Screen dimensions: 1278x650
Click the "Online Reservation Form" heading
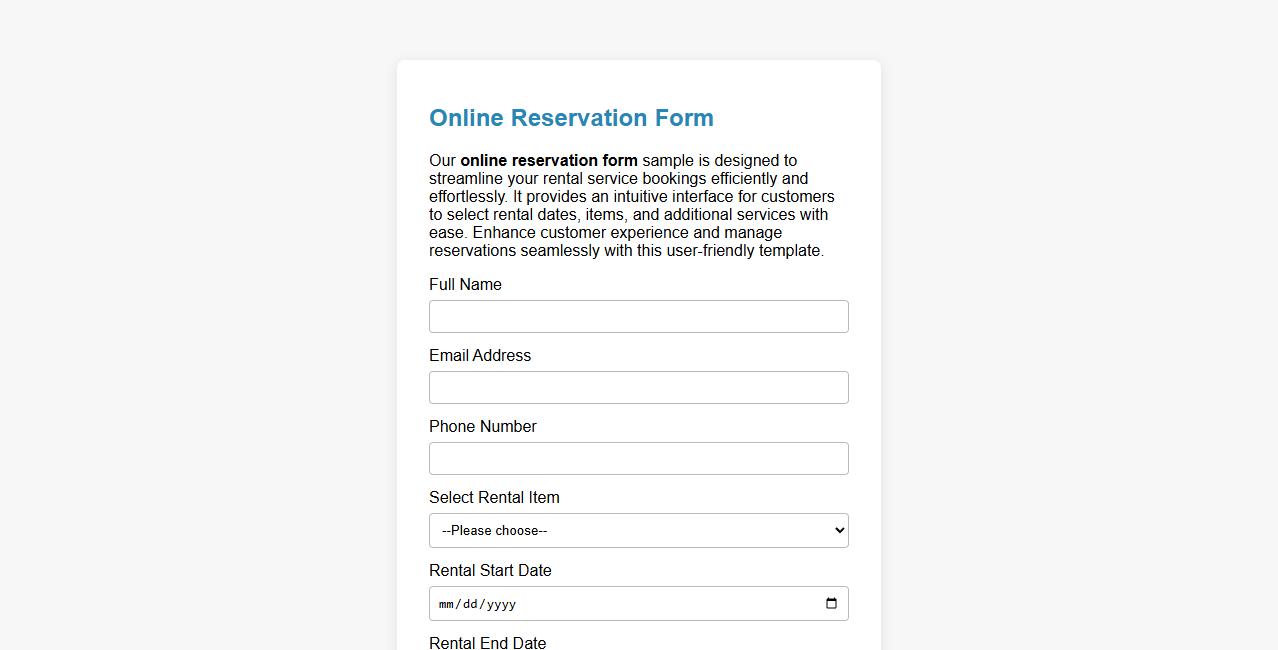pyautogui.click(x=570, y=117)
